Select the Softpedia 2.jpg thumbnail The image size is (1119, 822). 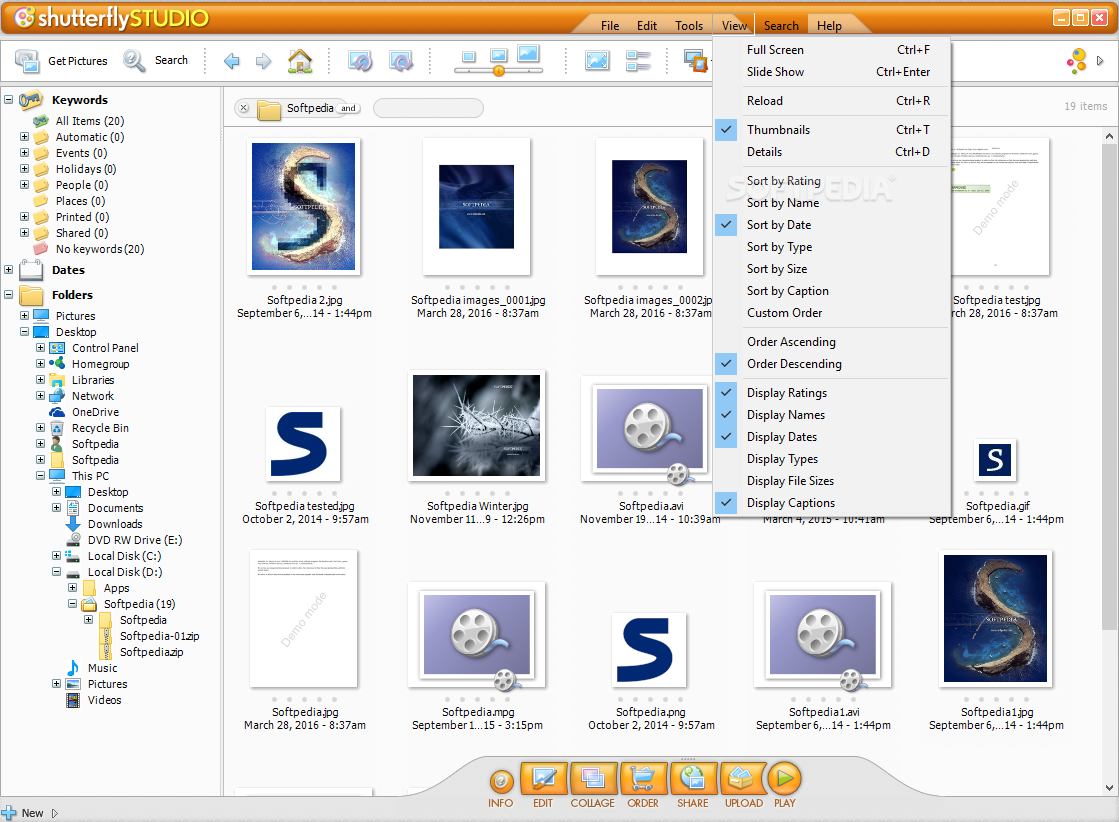303,206
